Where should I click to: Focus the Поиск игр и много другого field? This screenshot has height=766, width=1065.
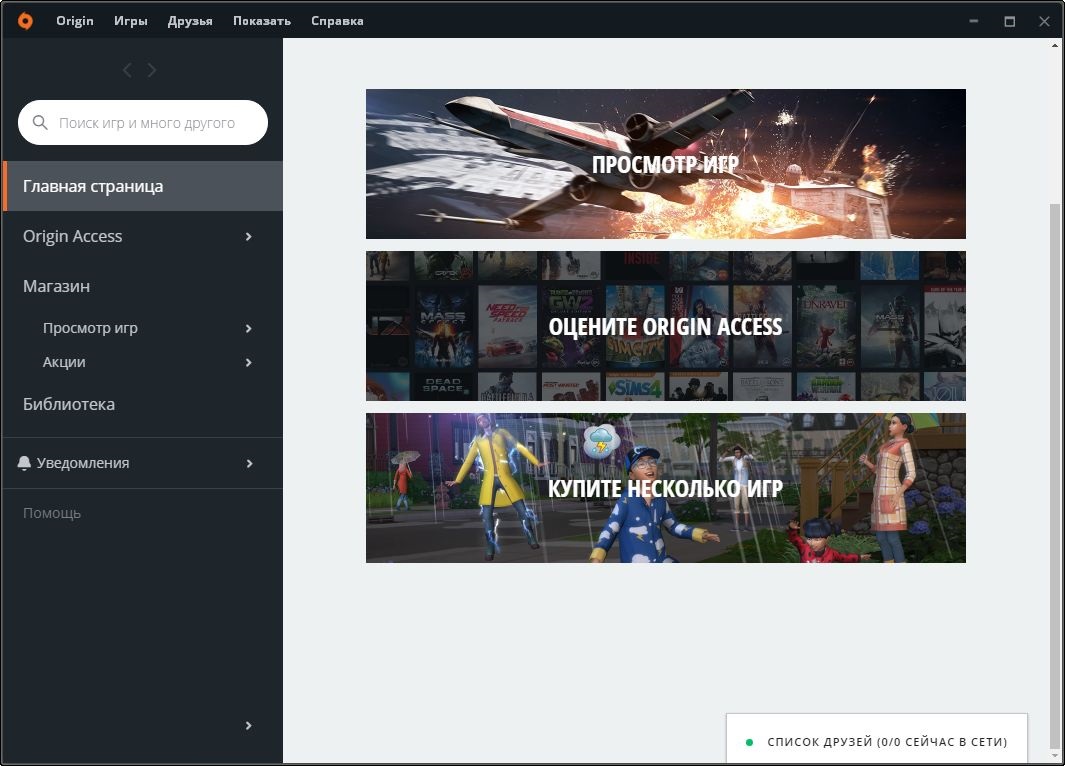coord(143,122)
